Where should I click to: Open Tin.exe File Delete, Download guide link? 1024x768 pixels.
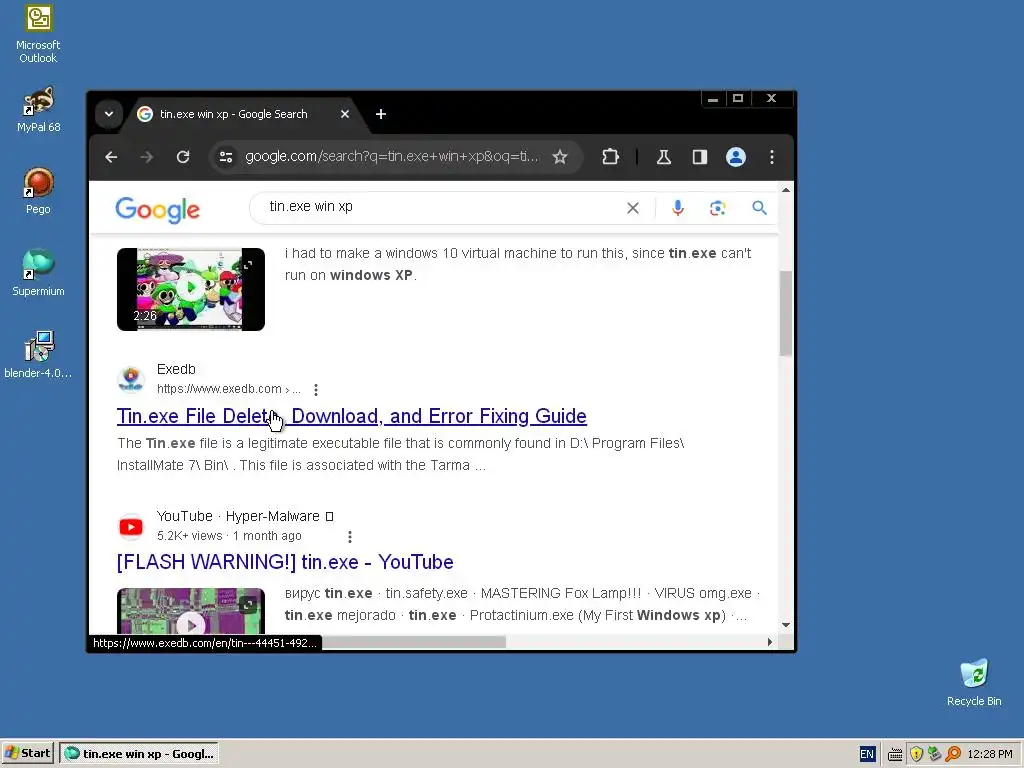[x=352, y=416]
